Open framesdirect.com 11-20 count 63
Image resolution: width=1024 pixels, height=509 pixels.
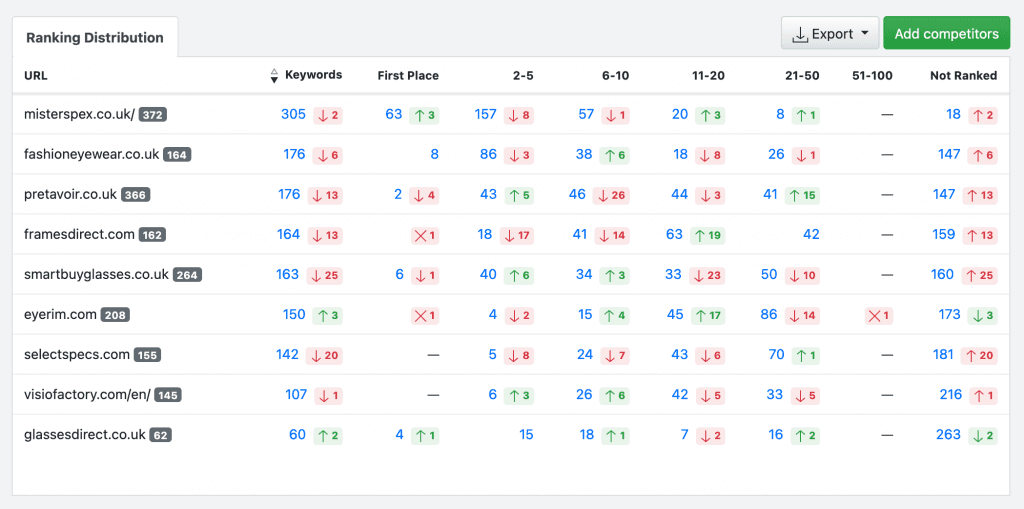coord(674,234)
